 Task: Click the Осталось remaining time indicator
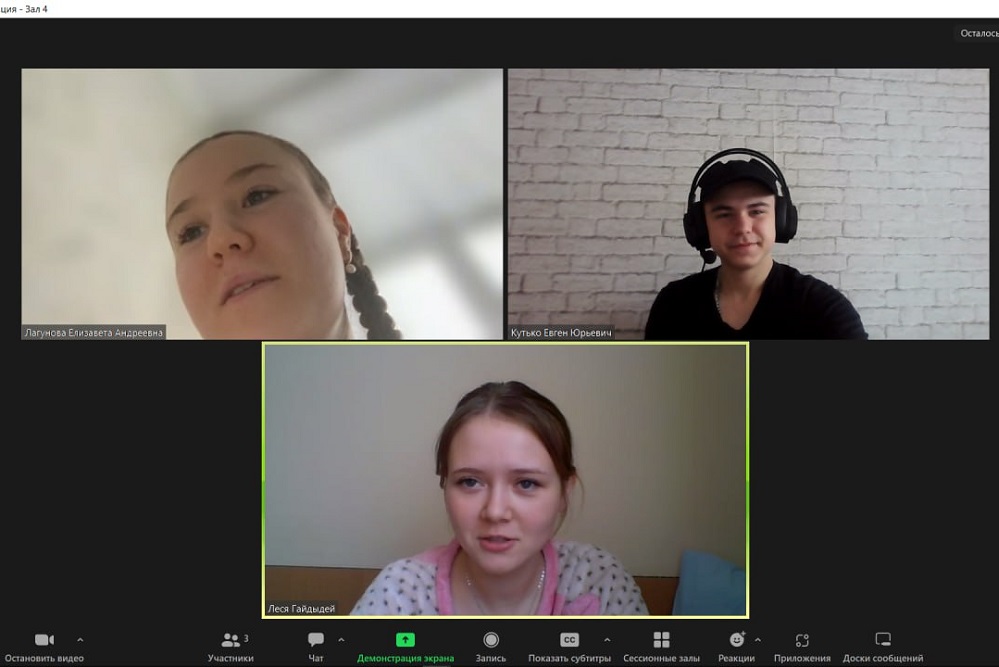[x=979, y=33]
